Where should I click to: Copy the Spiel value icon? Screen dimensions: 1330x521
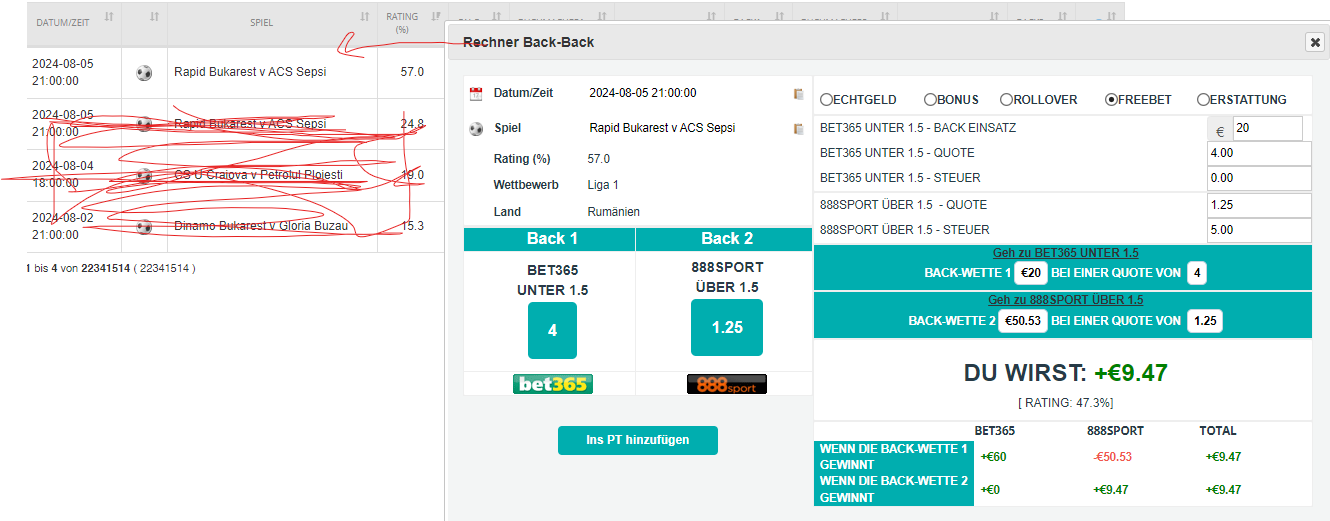[798, 129]
